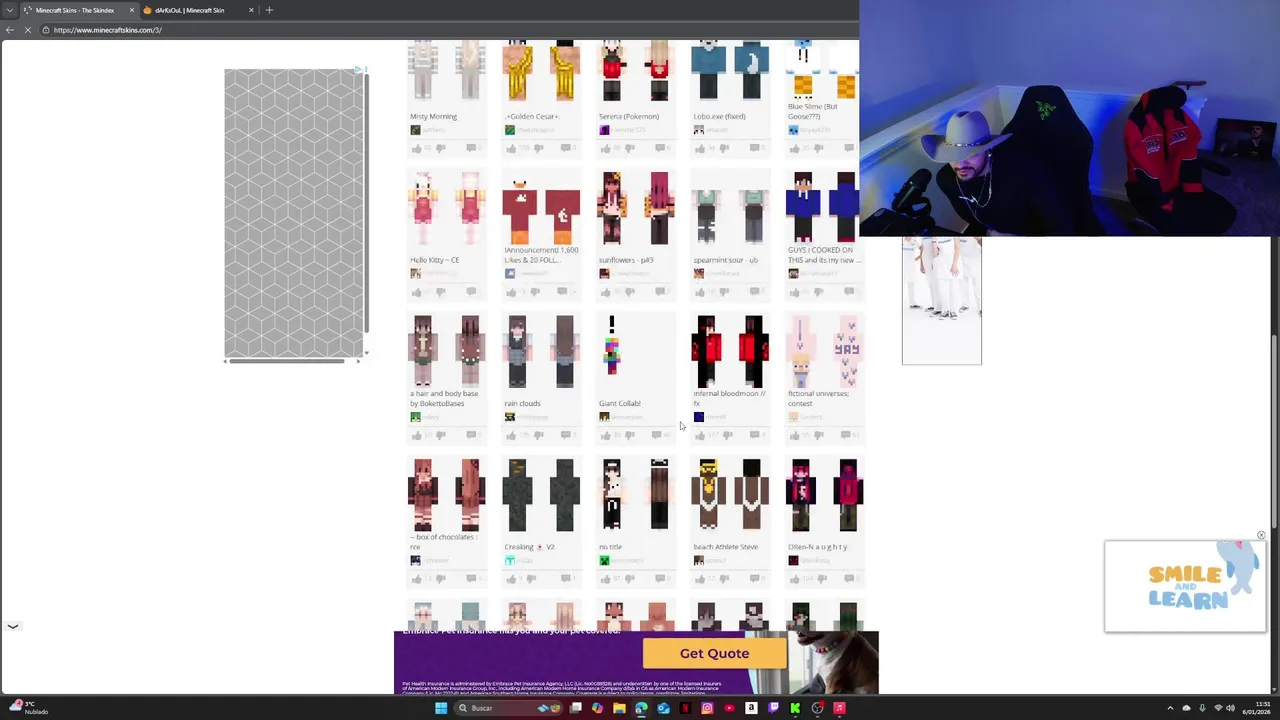The image size is (1280, 720).
Task: Click the thumbs-down icon under Hello Kitty ~ CE
Action: 441,292
